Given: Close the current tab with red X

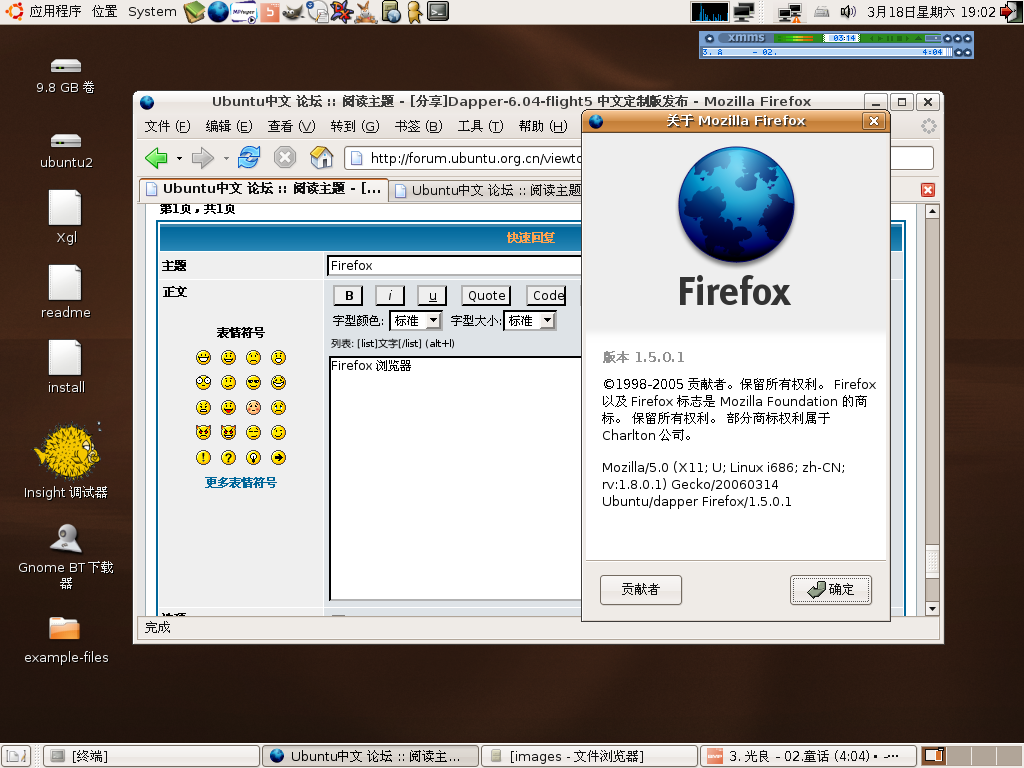Looking at the screenshot, I should coord(928,190).
